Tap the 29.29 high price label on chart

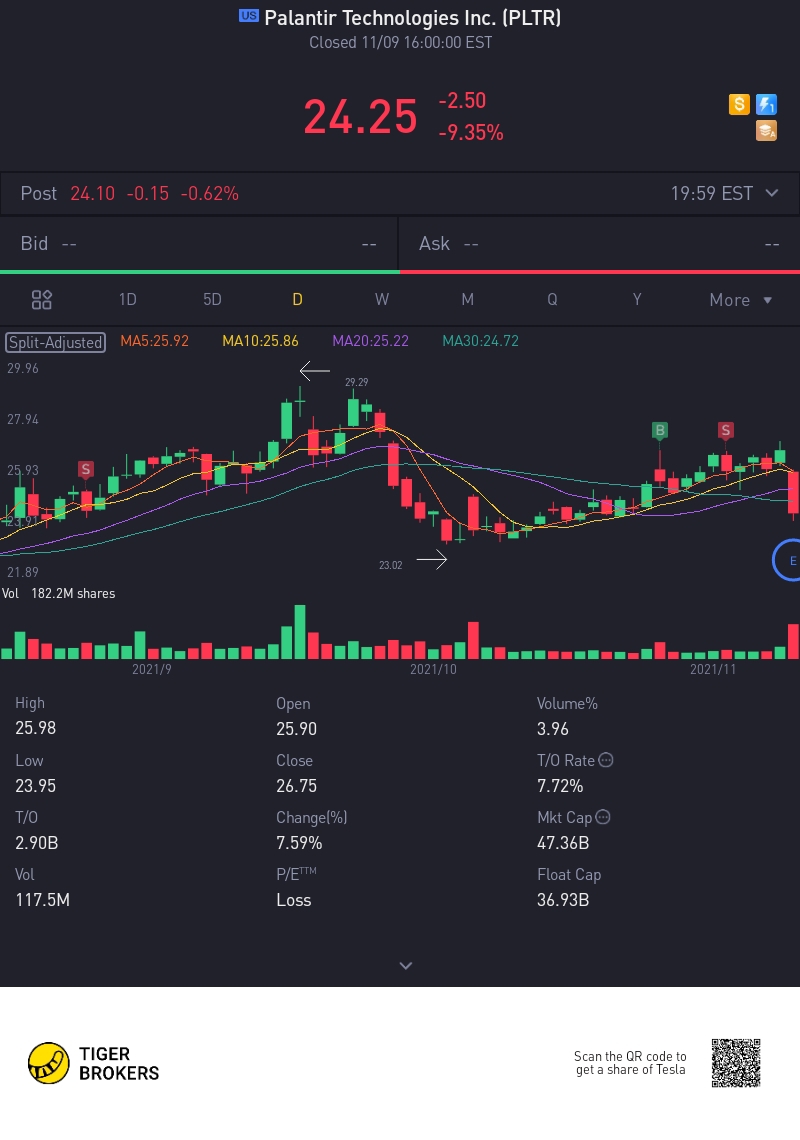click(356, 382)
